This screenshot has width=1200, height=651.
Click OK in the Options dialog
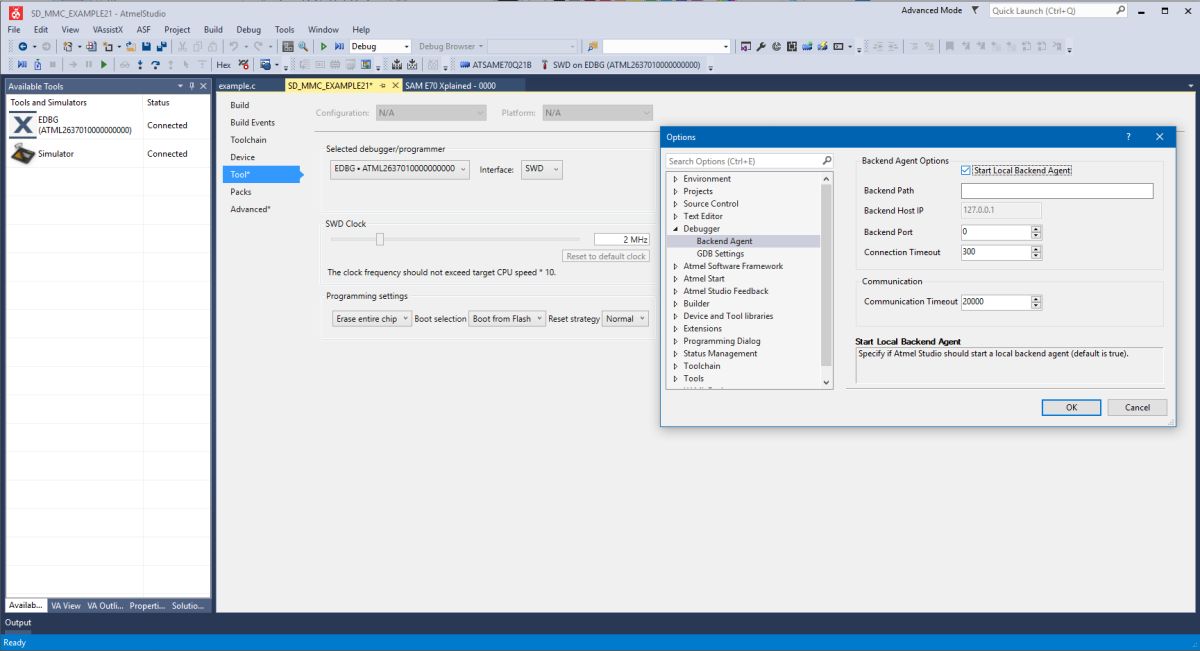(x=1071, y=407)
